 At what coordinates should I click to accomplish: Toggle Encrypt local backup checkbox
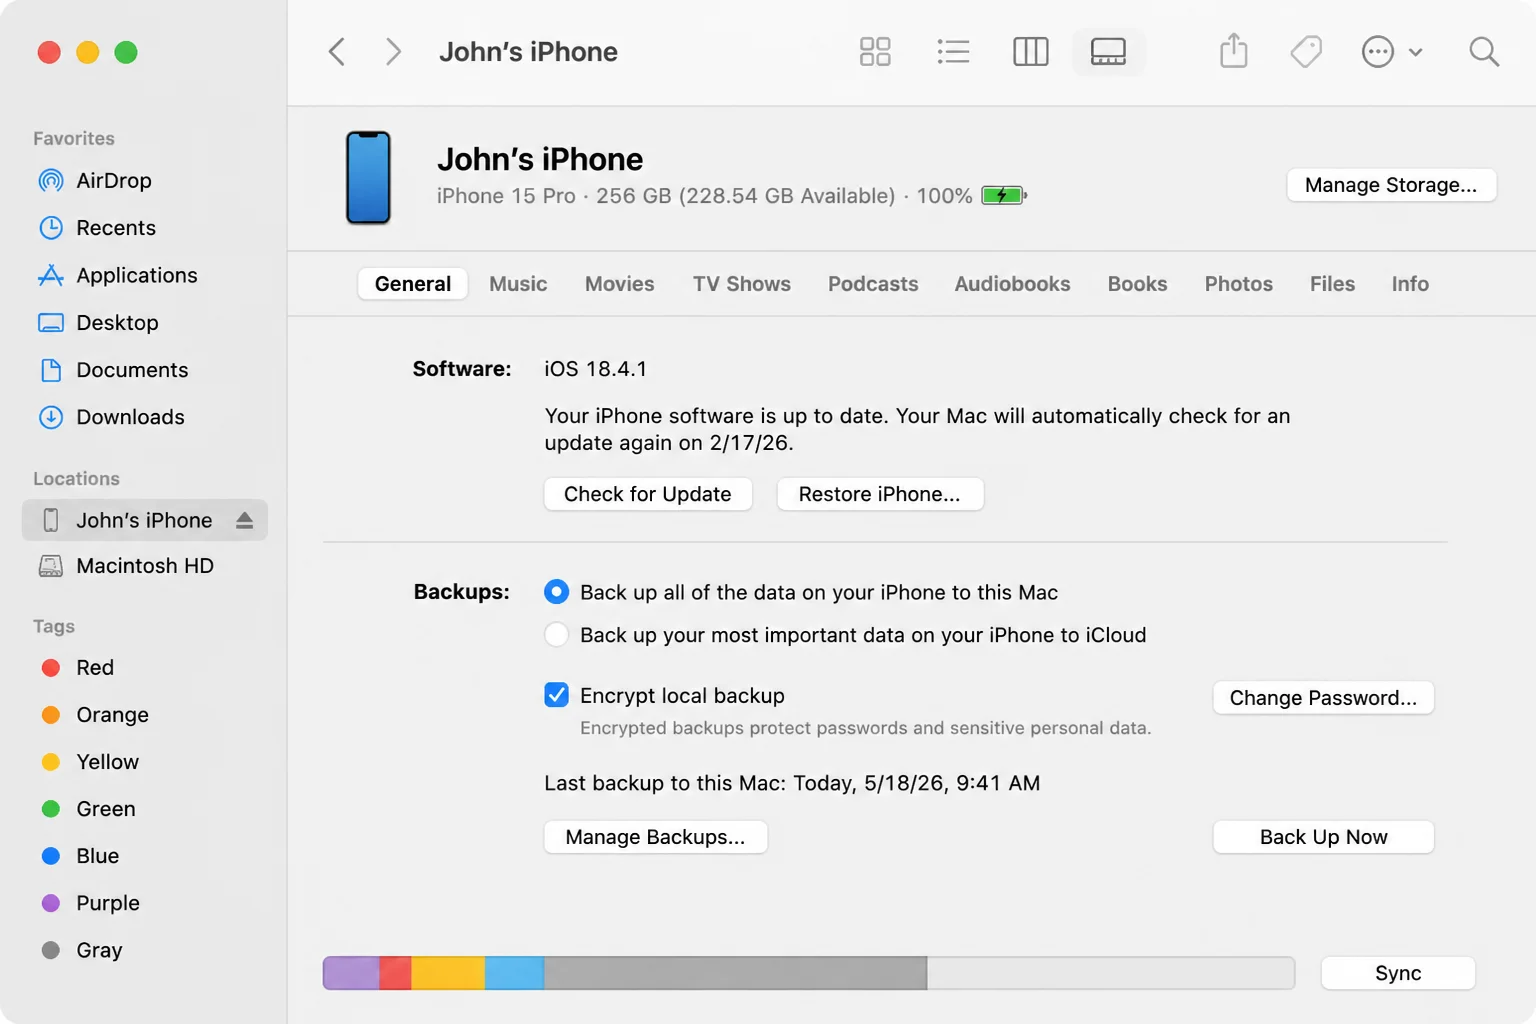[557, 695]
